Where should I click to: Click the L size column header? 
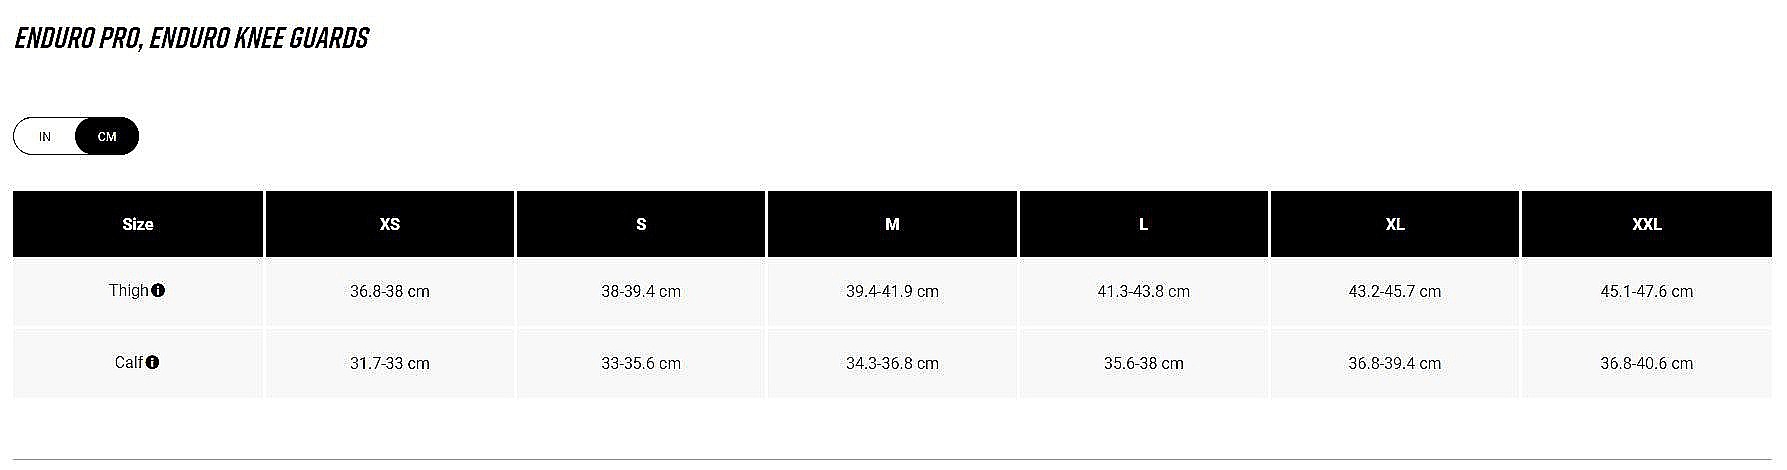[1143, 225]
